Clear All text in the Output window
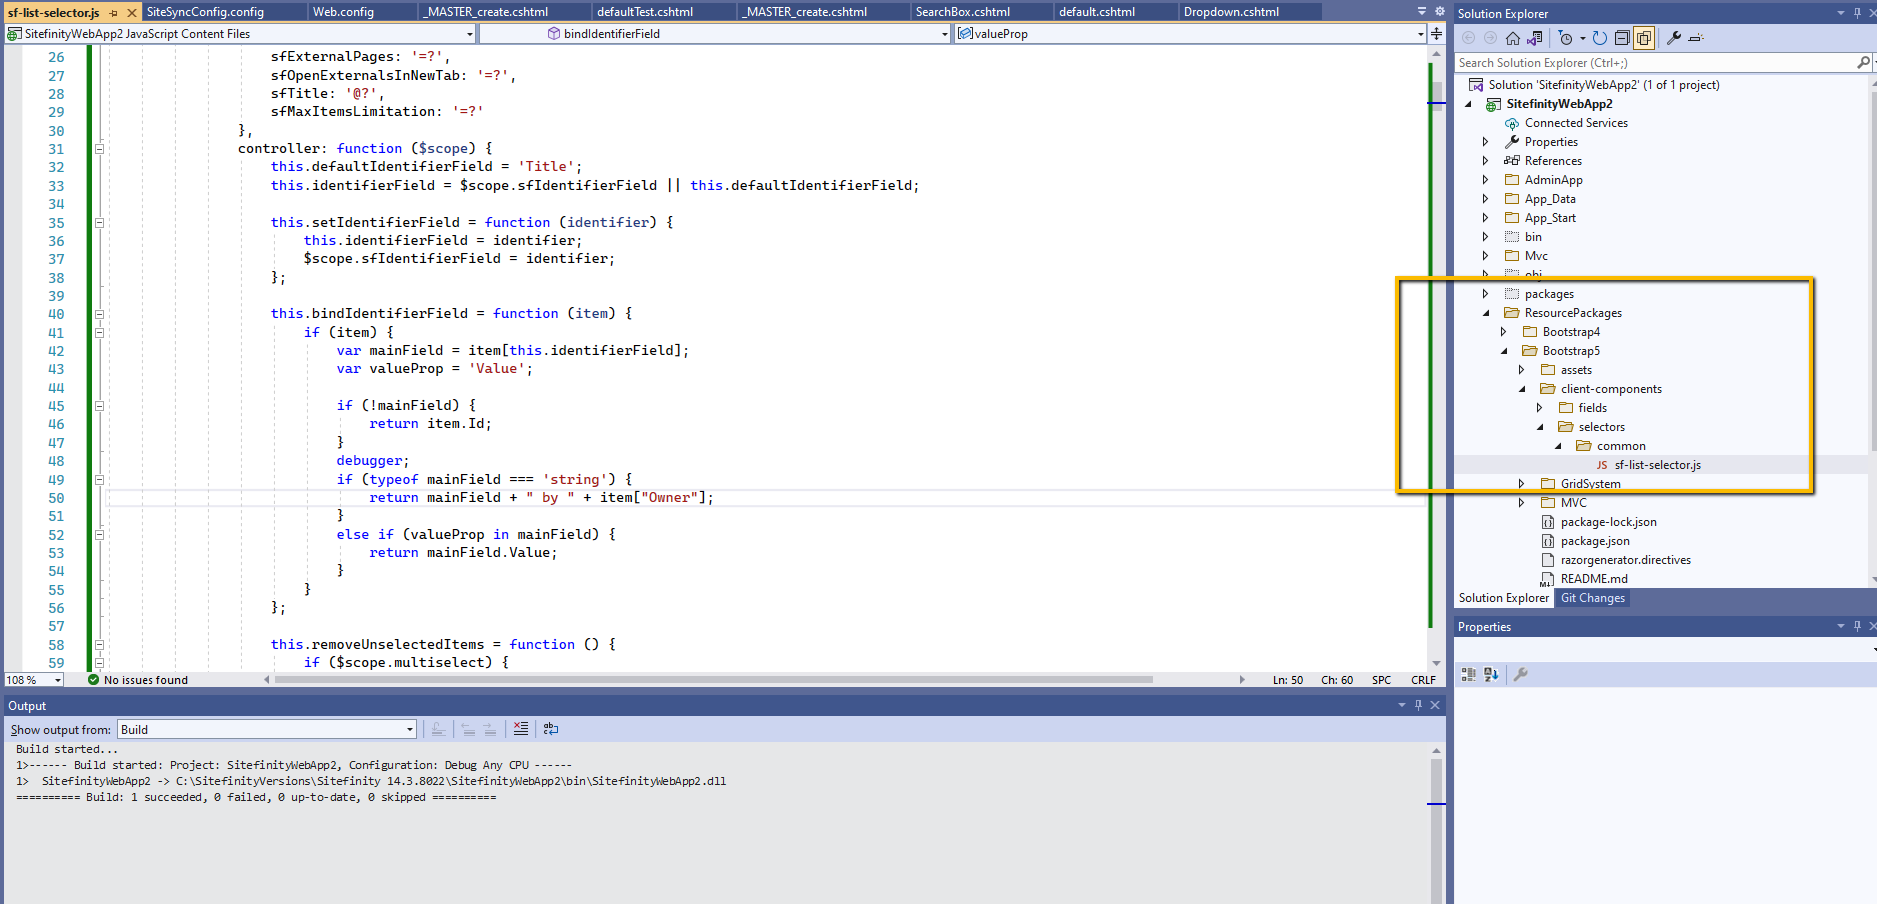Viewport: 1877px width, 904px height. pyautogui.click(x=522, y=729)
